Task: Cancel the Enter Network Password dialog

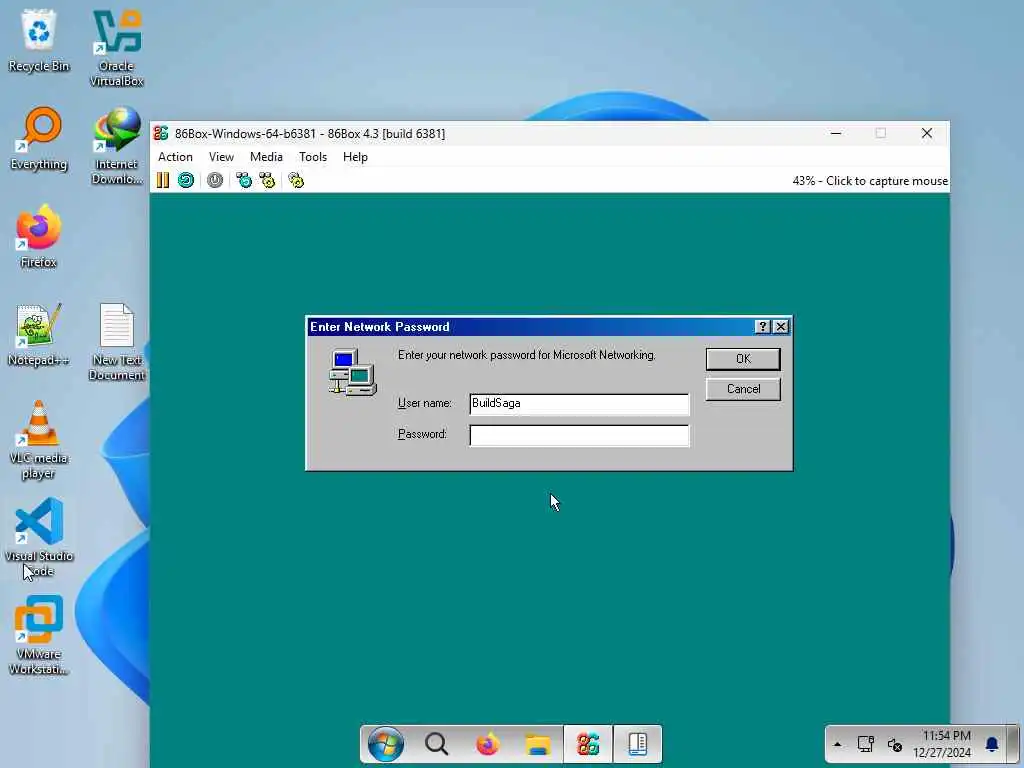Action: pyautogui.click(x=743, y=389)
